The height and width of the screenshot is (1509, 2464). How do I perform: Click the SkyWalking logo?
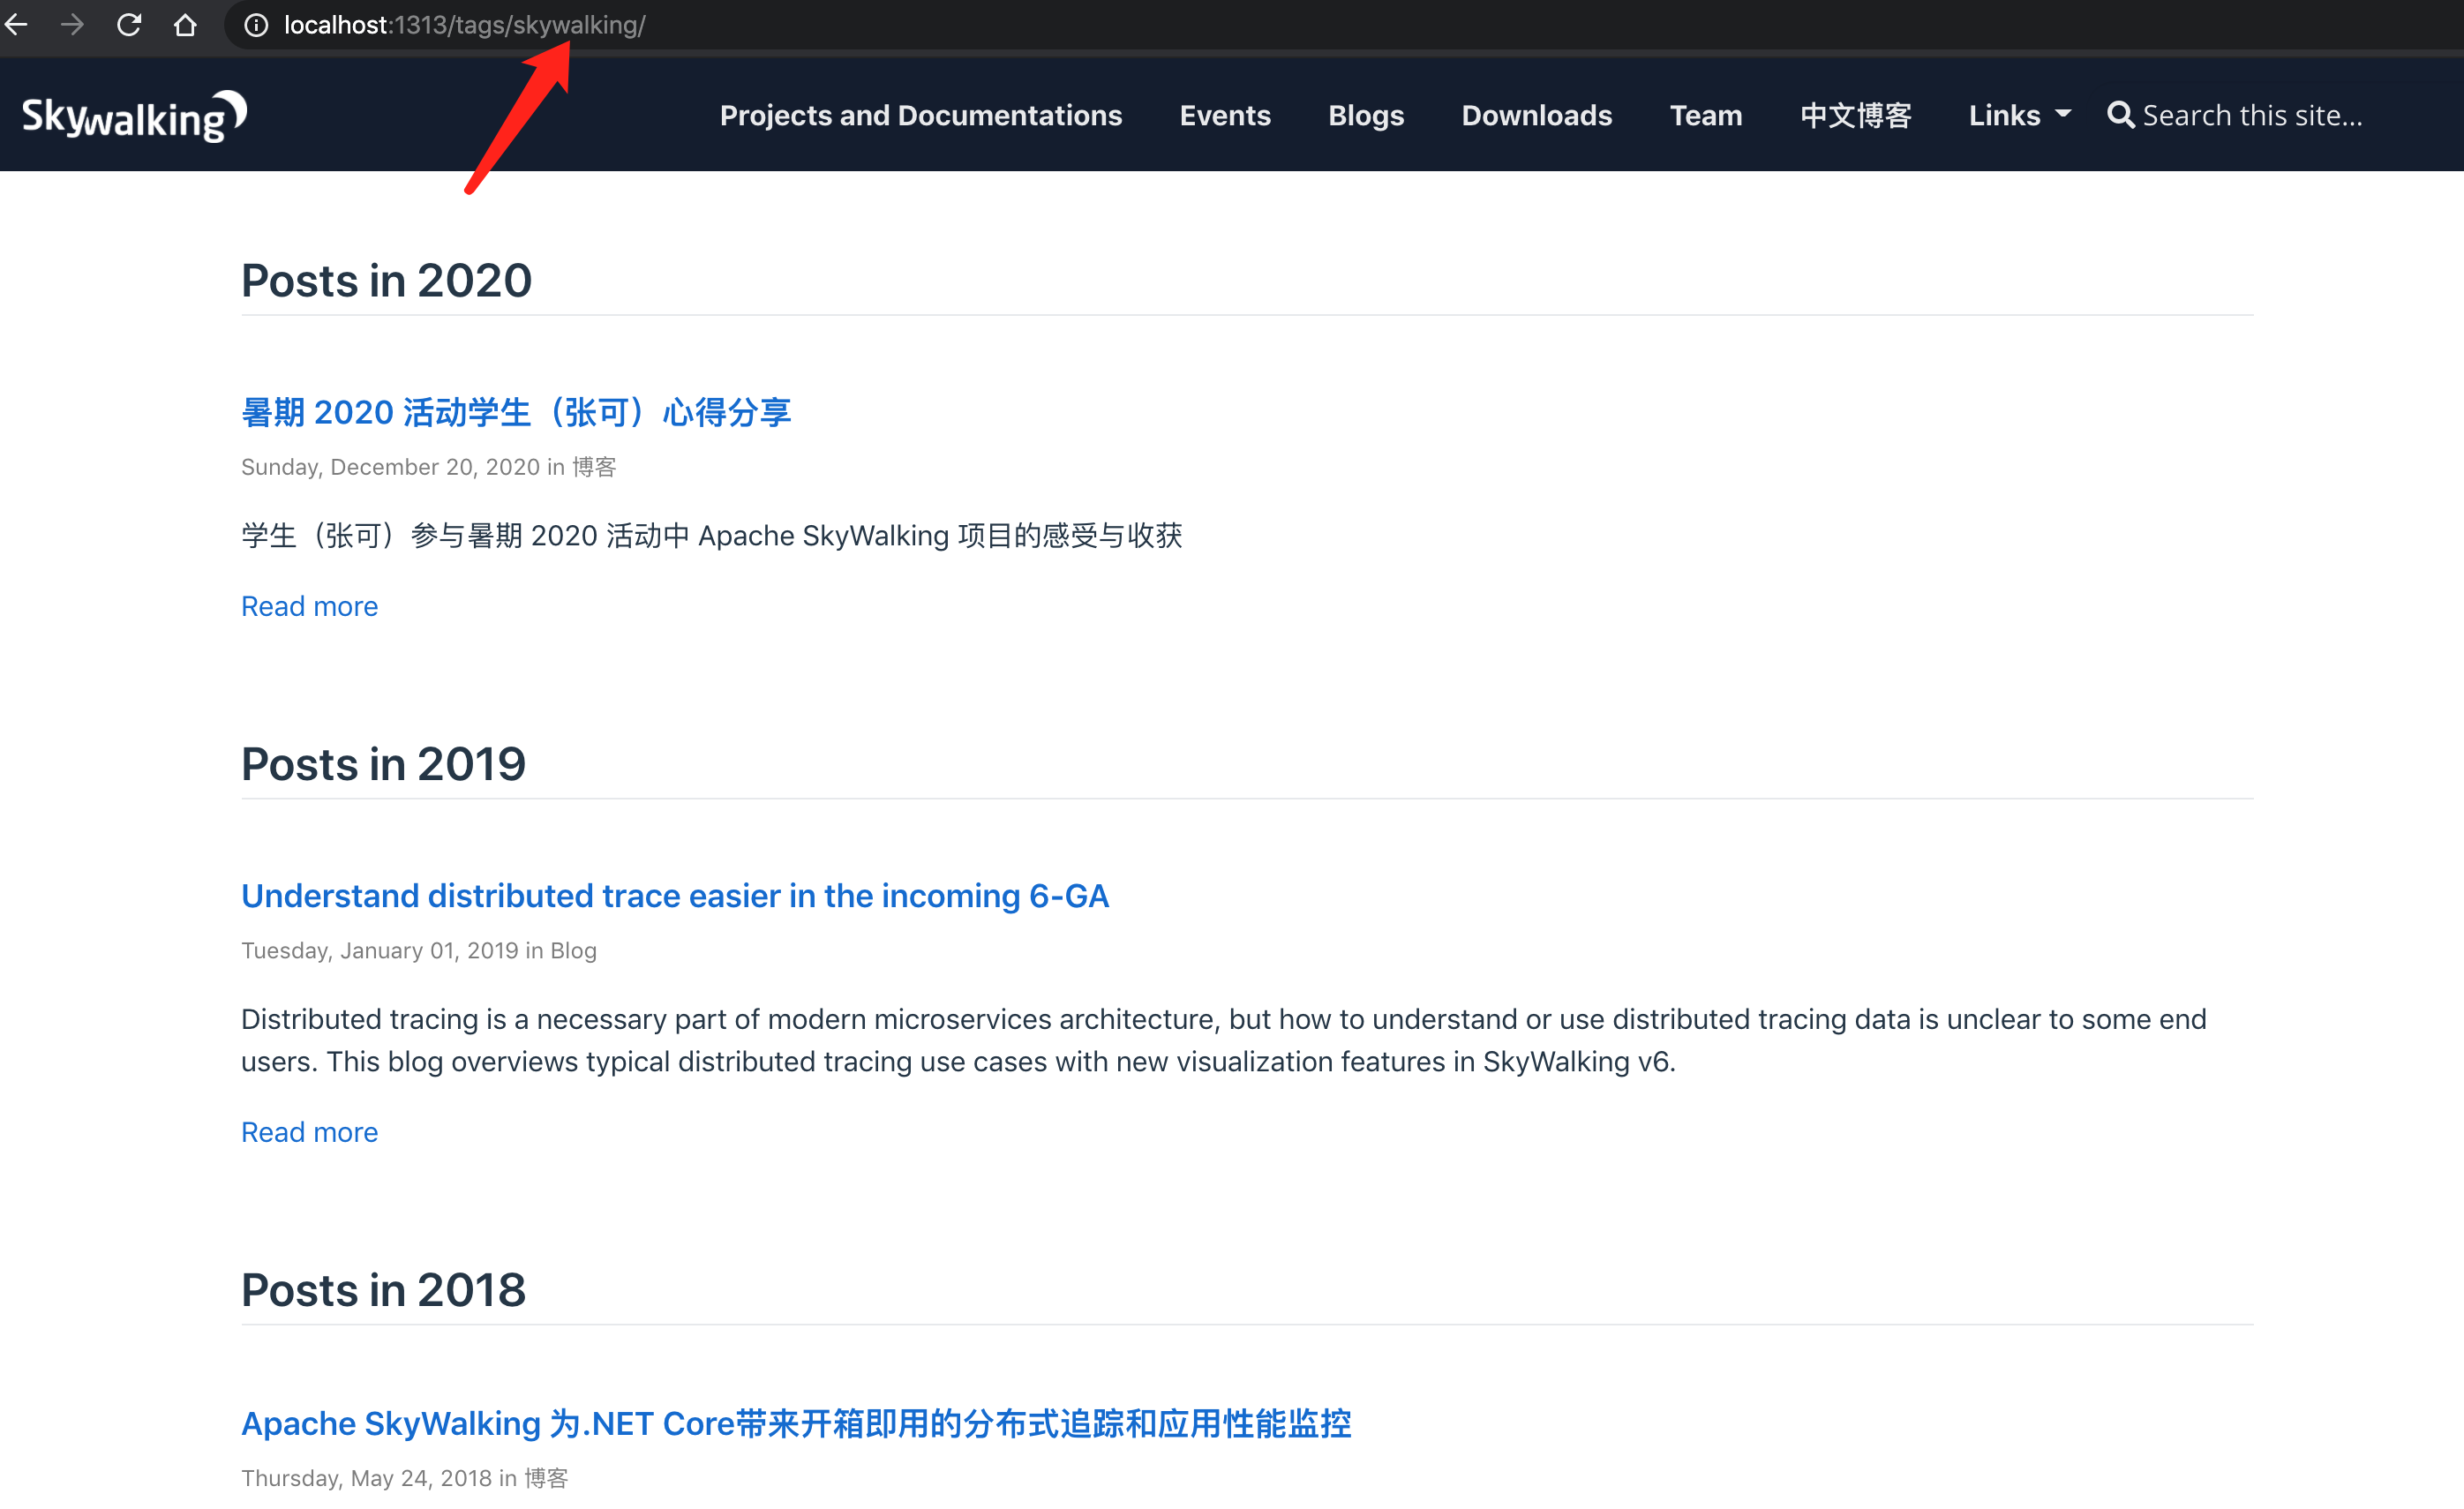[134, 116]
